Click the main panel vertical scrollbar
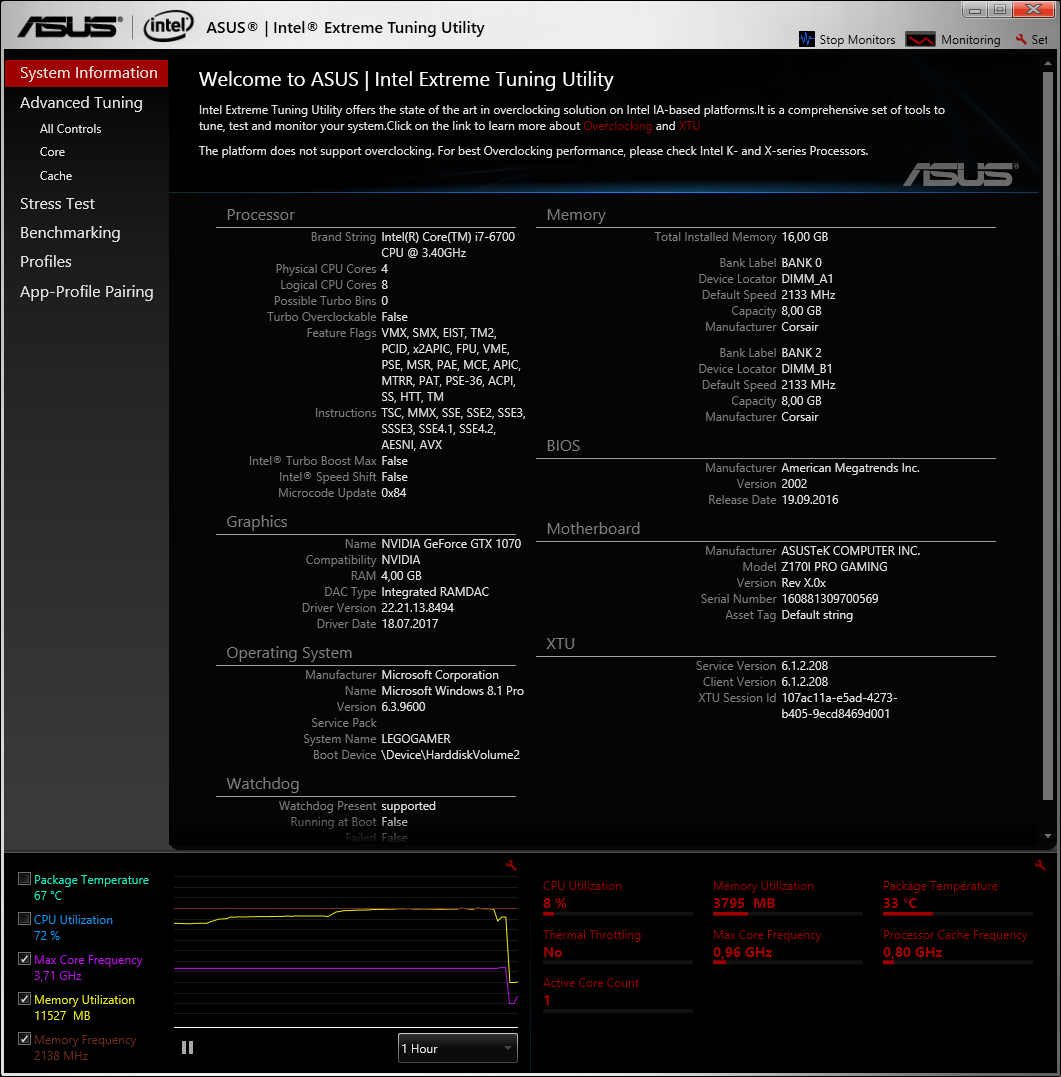 1047,436
